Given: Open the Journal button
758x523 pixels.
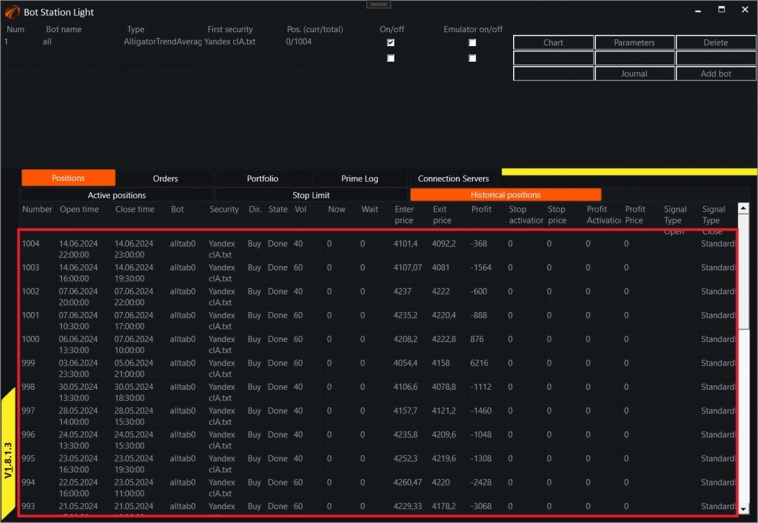Looking at the screenshot, I should click(634, 74).
